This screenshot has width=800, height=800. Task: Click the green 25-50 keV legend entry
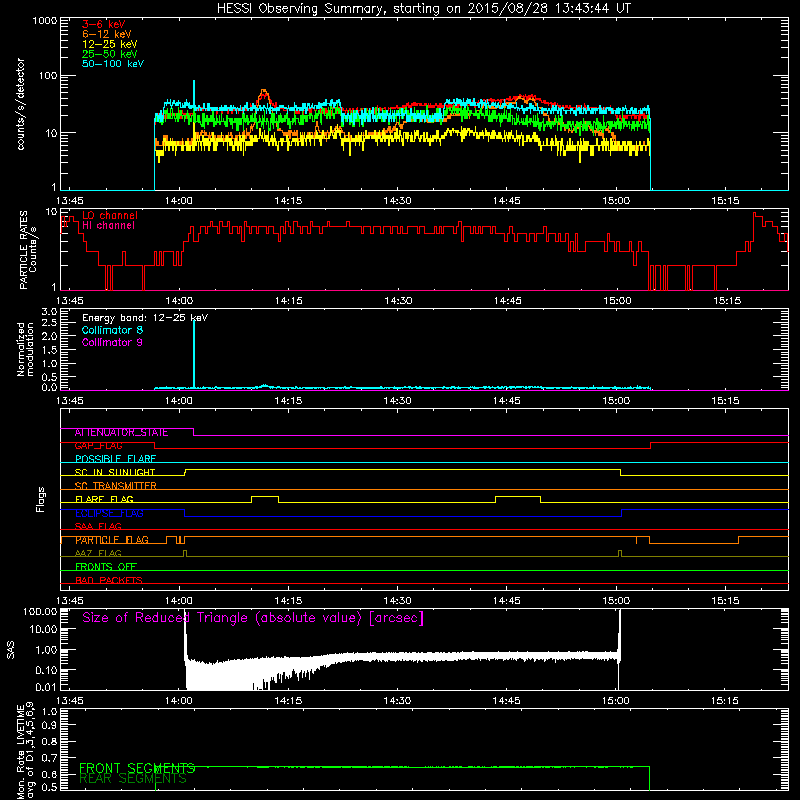coord(110,54)
